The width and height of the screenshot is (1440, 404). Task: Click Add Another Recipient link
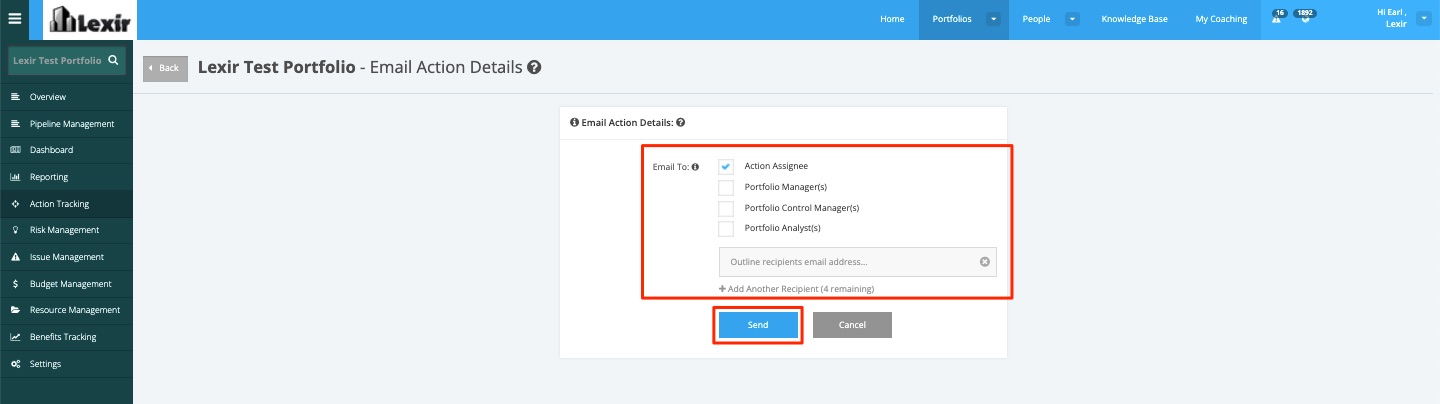796,289
